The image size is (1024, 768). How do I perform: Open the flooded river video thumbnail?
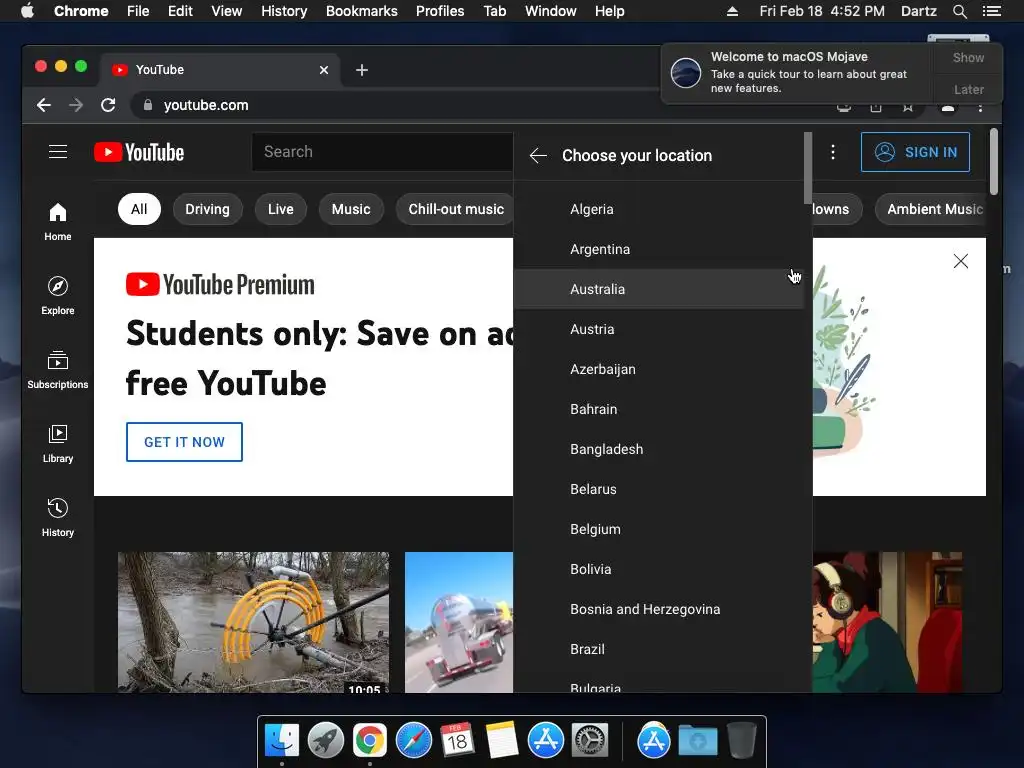coord(253,622)
